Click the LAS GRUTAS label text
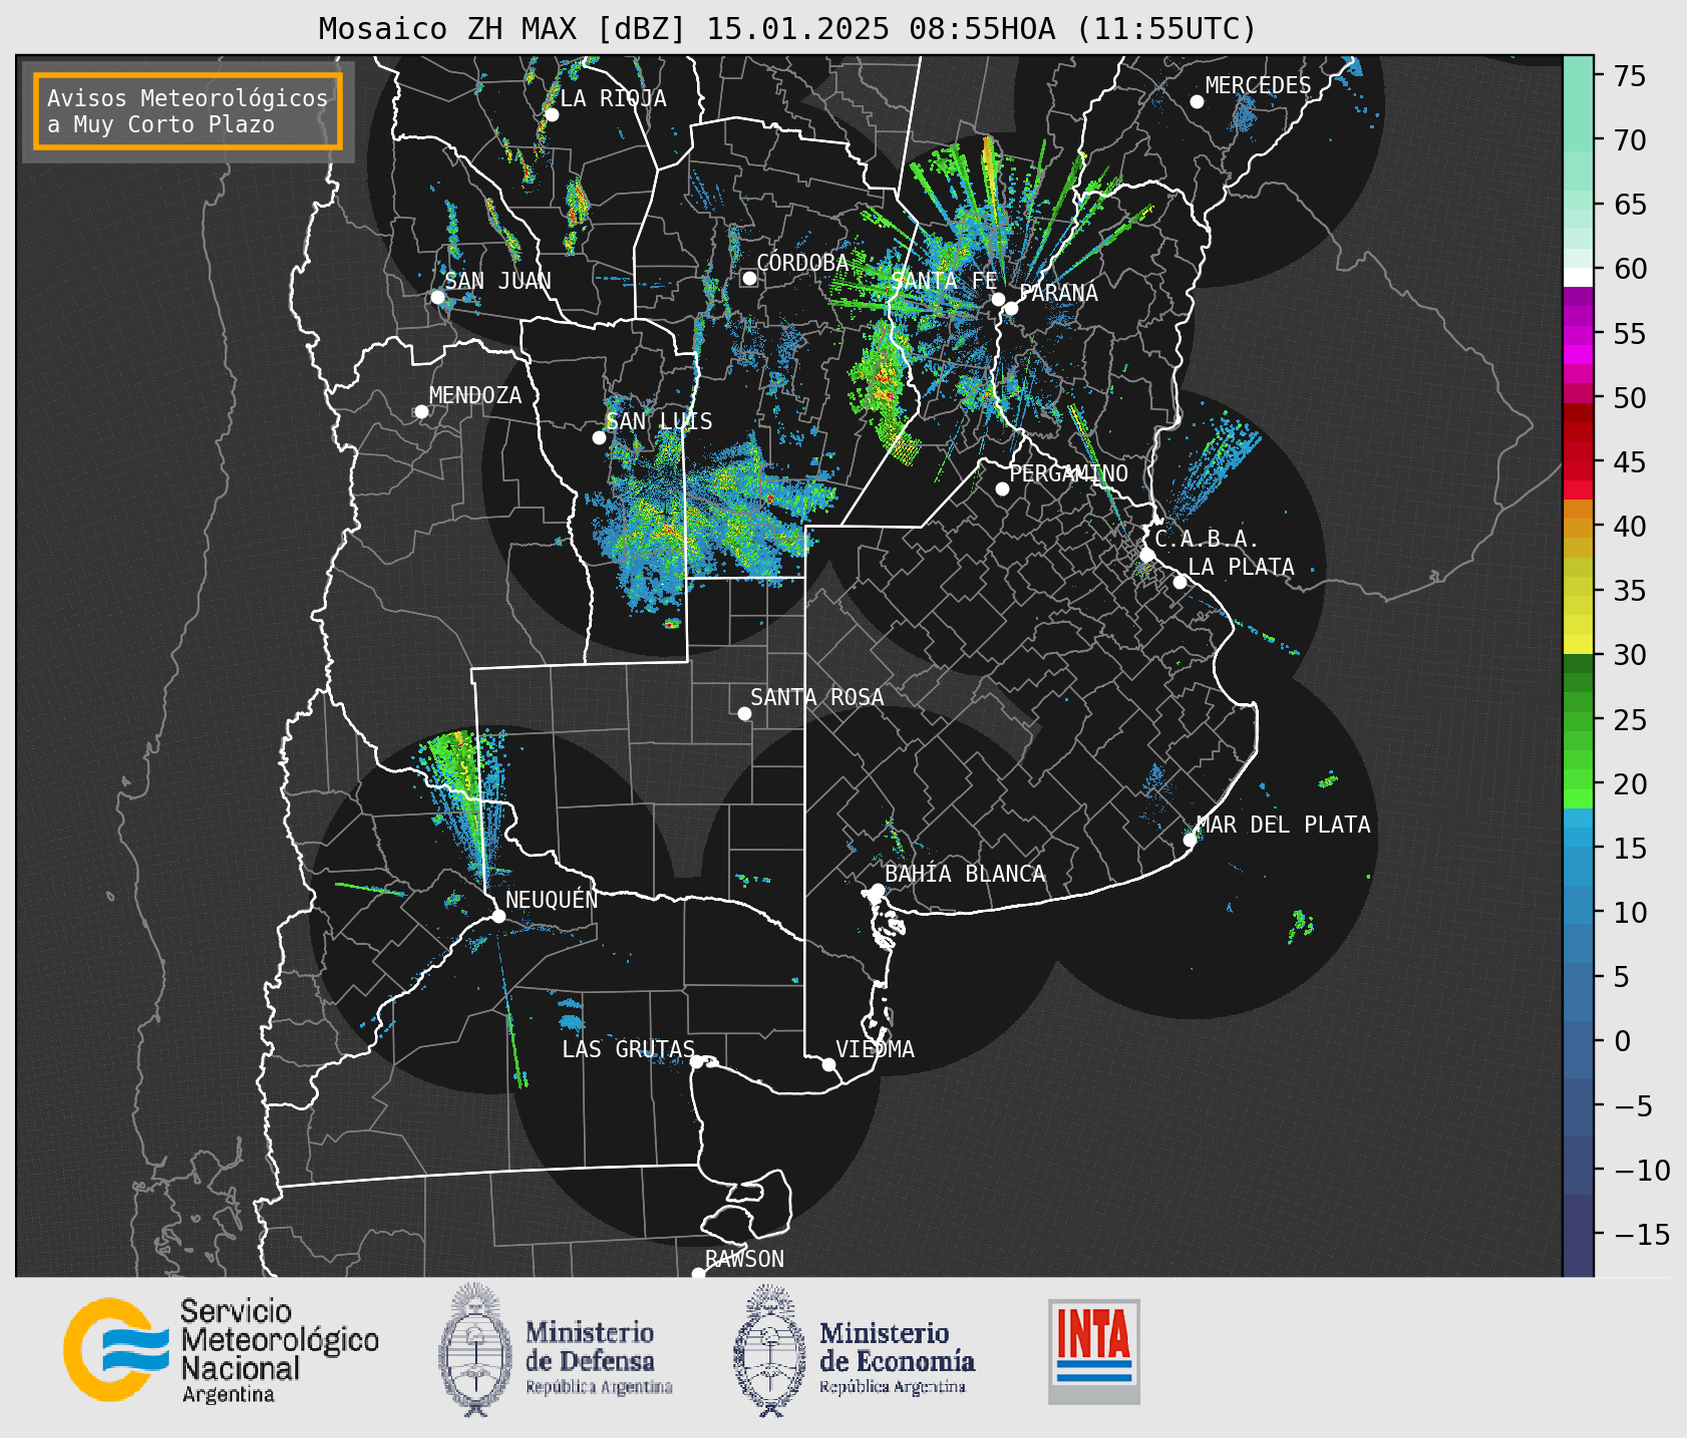Screen dimensions: 1687x1438 point(628,1049)
